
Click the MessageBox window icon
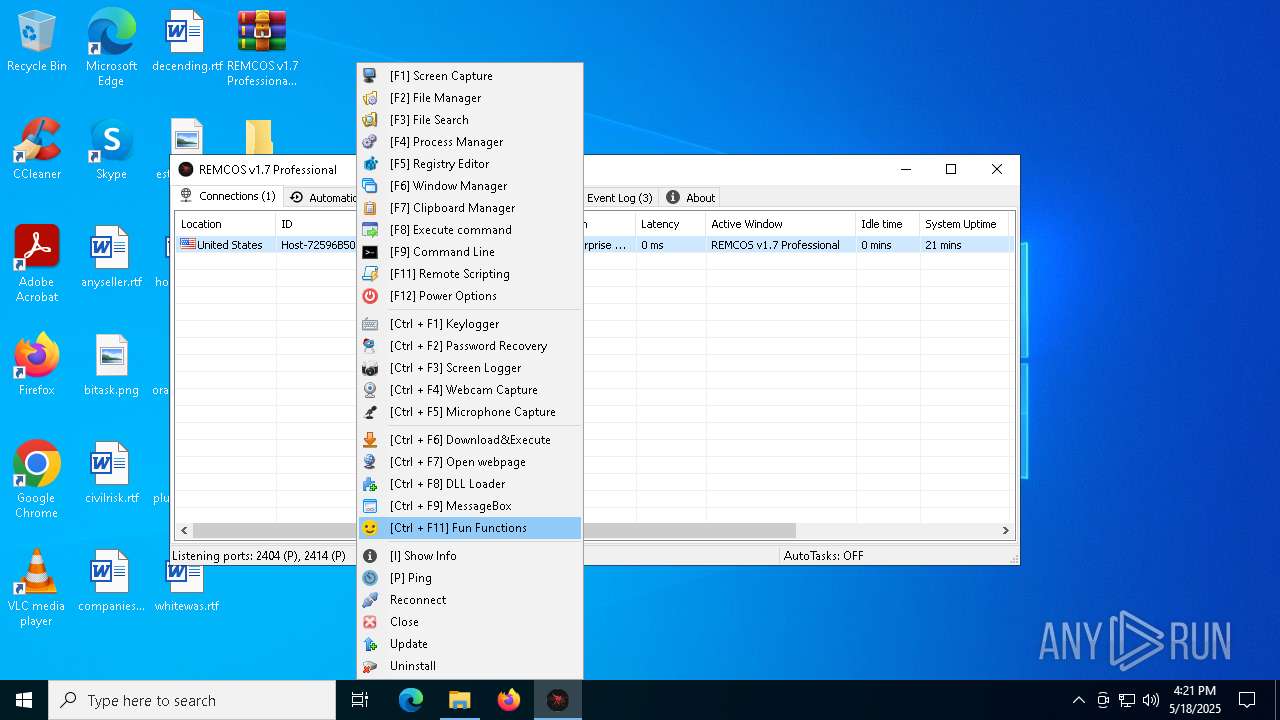click(370, 506)
